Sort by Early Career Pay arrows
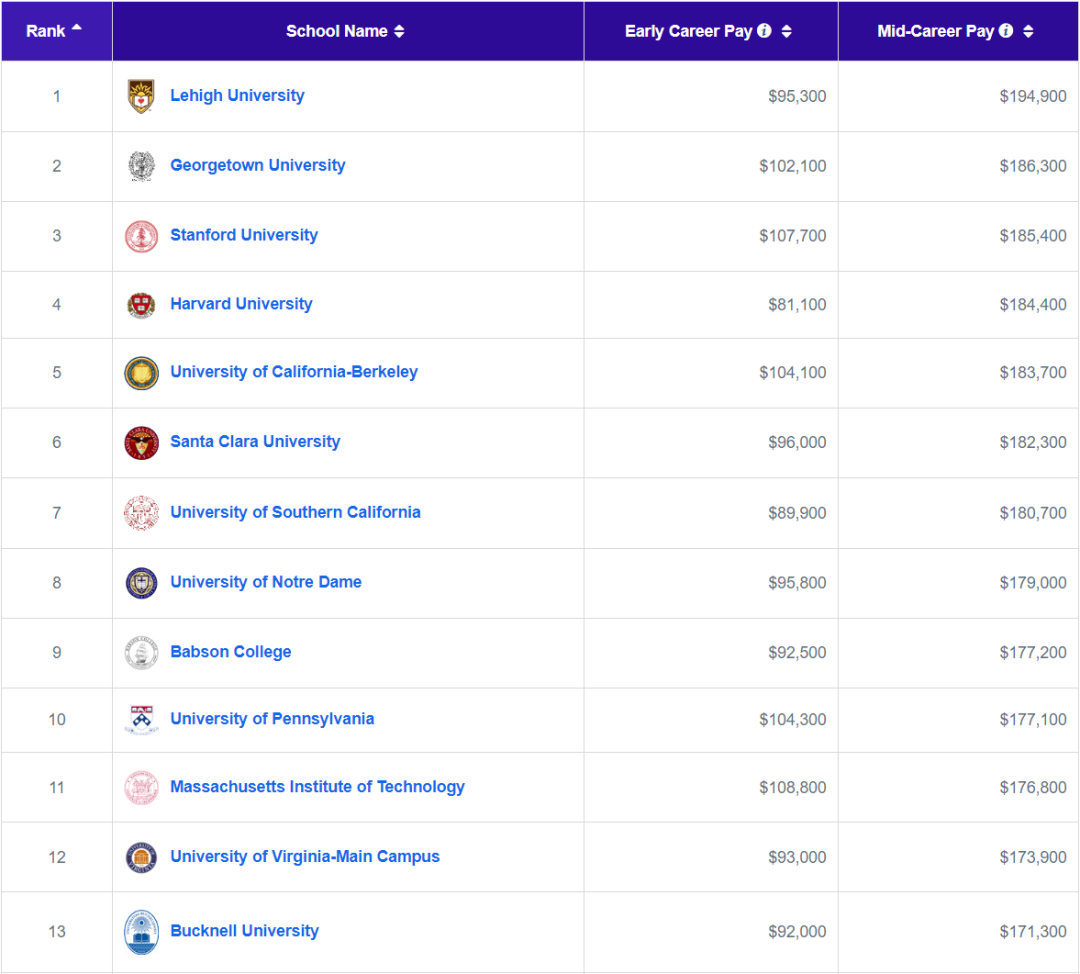This screenshot has height=974, width=1080. tap(786, 32)
